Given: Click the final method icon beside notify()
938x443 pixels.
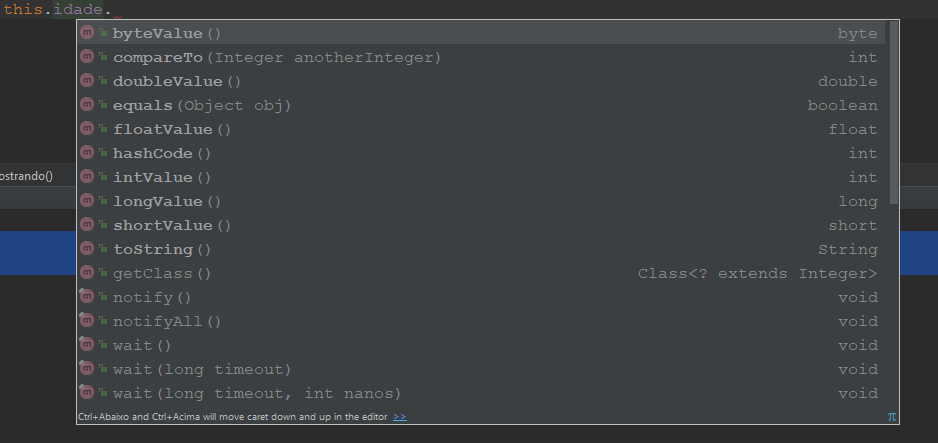Looking at the screenshot, I should [87, 296].
